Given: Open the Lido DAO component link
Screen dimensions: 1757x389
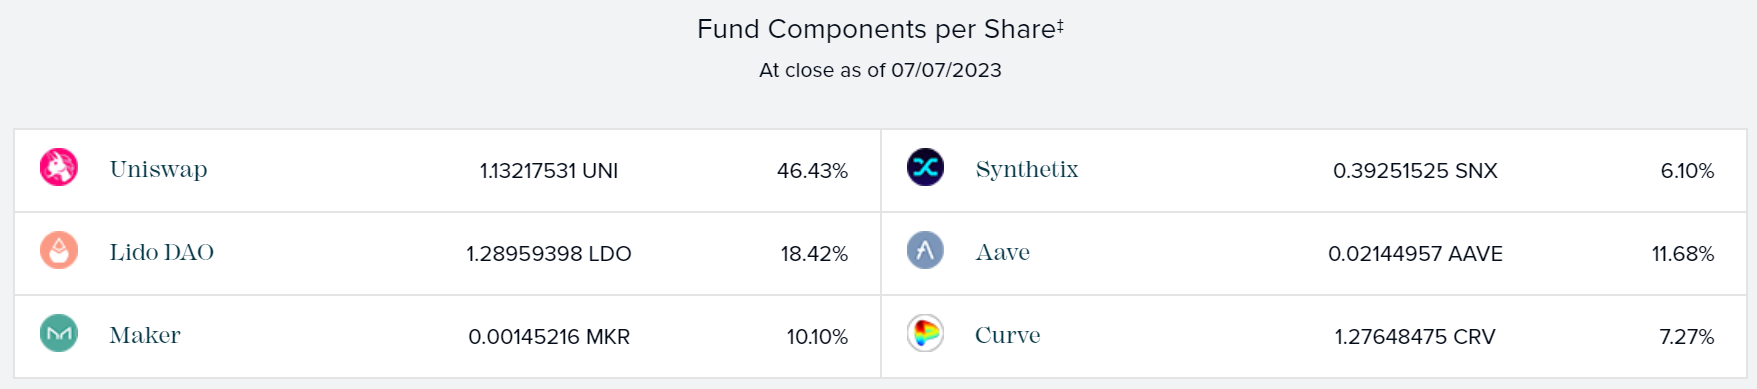Looking at the screenshot, I should click(x=162, y=252).
